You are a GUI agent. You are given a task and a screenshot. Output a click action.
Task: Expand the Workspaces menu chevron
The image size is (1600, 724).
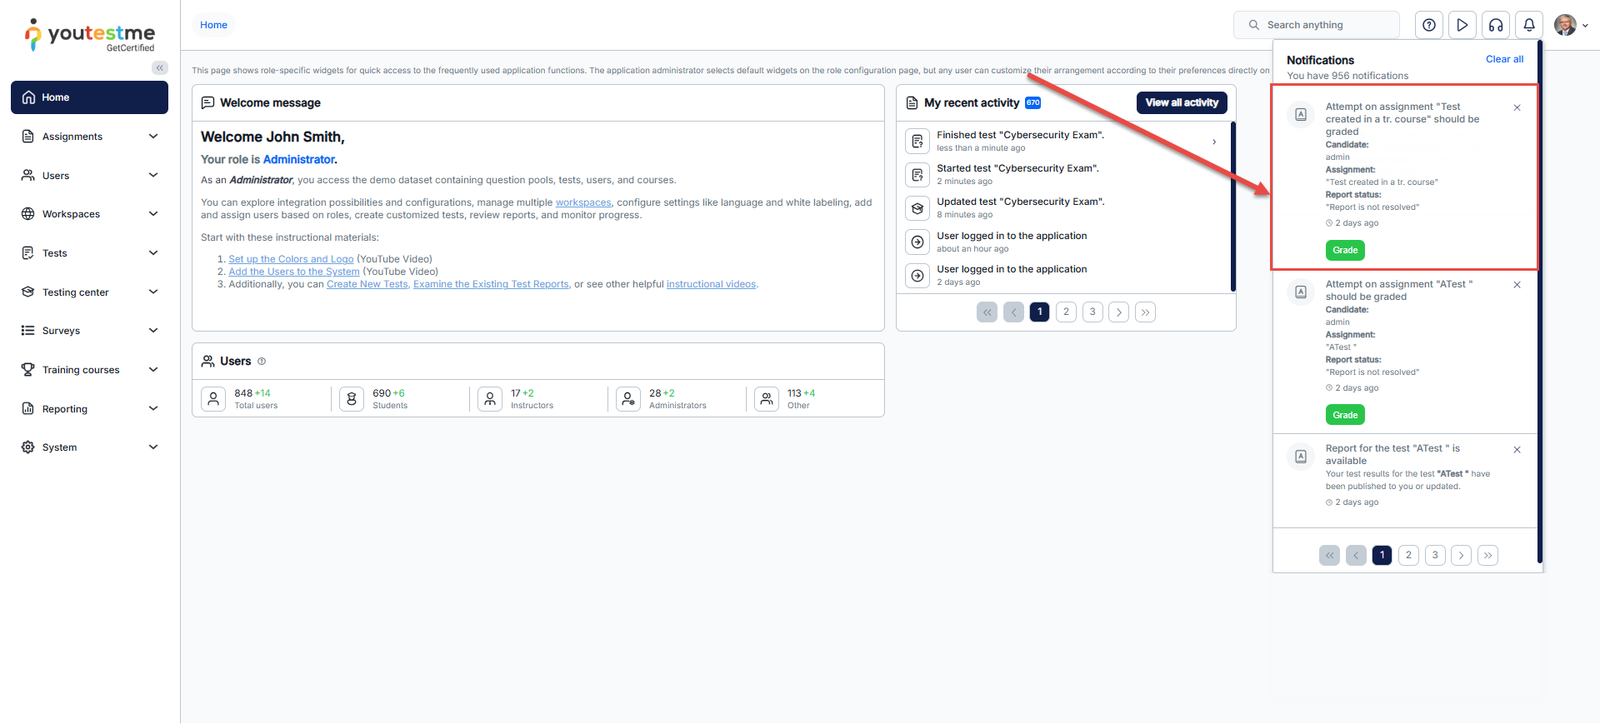coord(153,214)
